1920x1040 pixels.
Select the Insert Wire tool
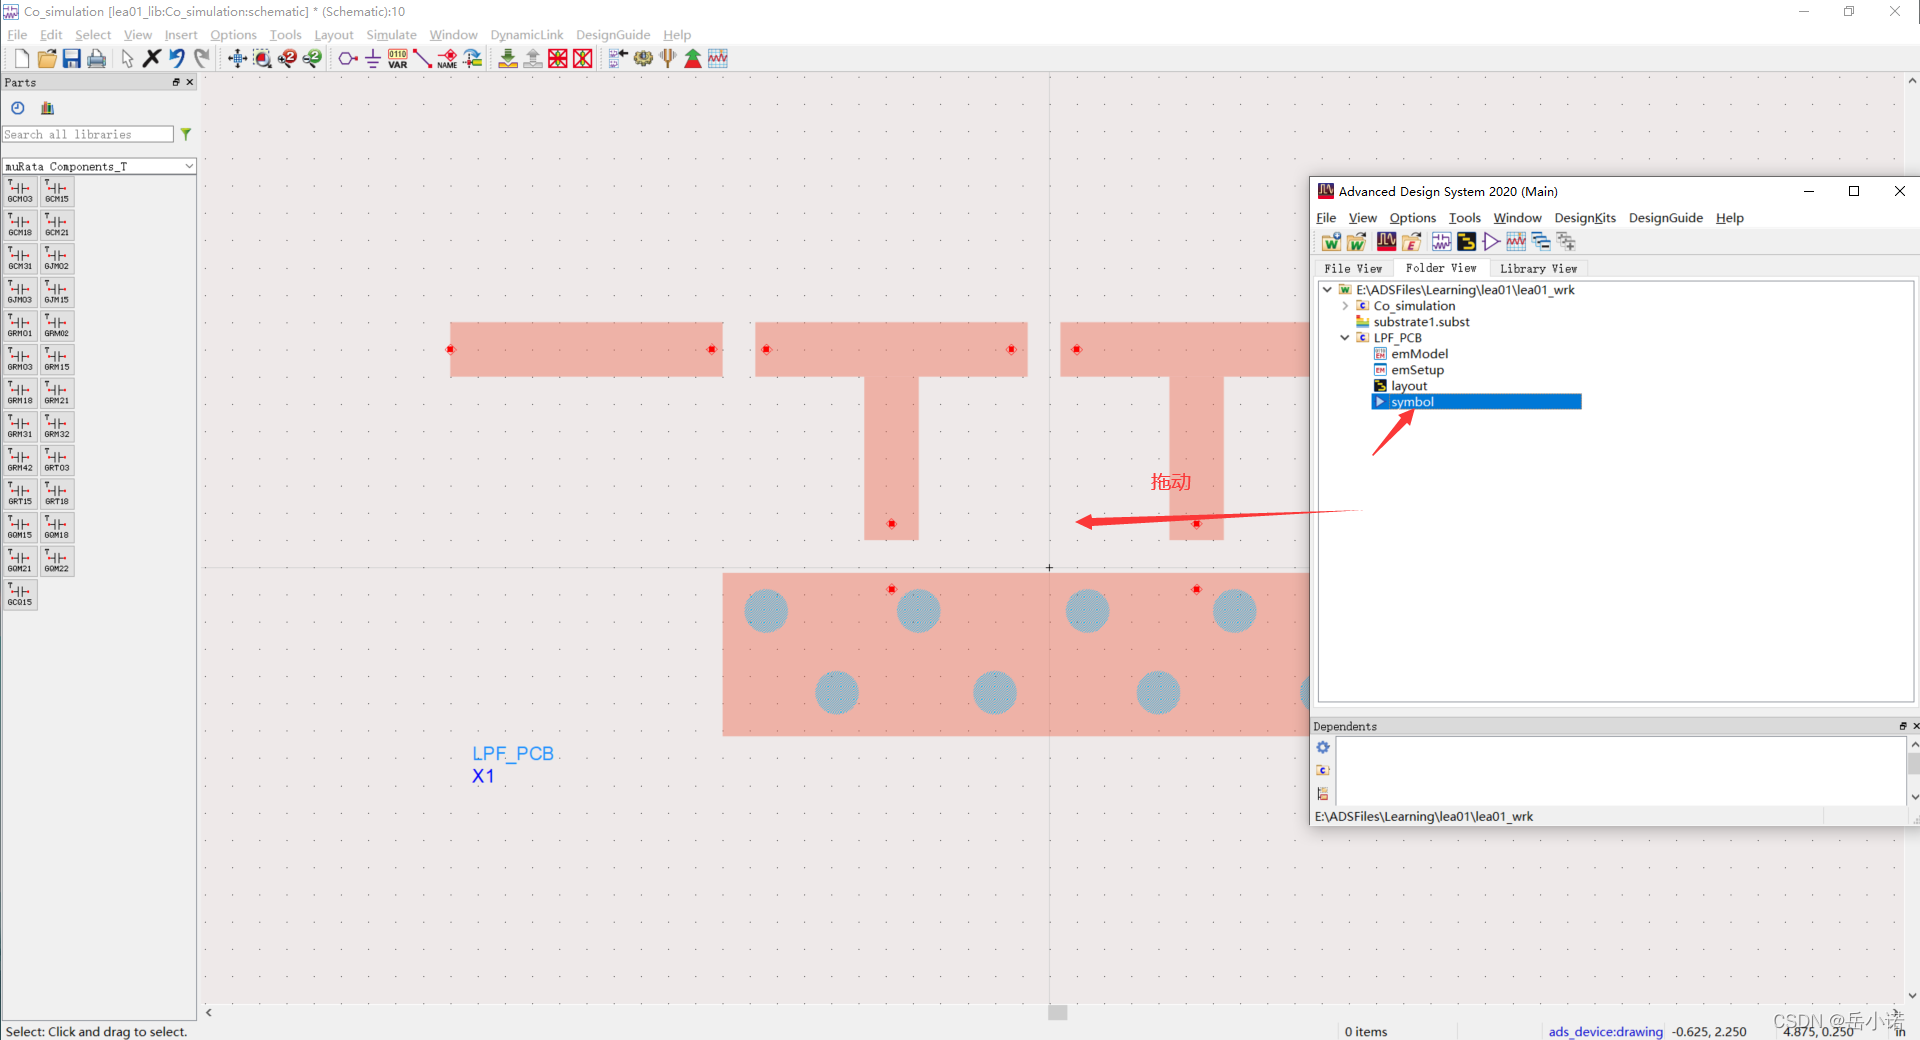click(x=422, y=59)
